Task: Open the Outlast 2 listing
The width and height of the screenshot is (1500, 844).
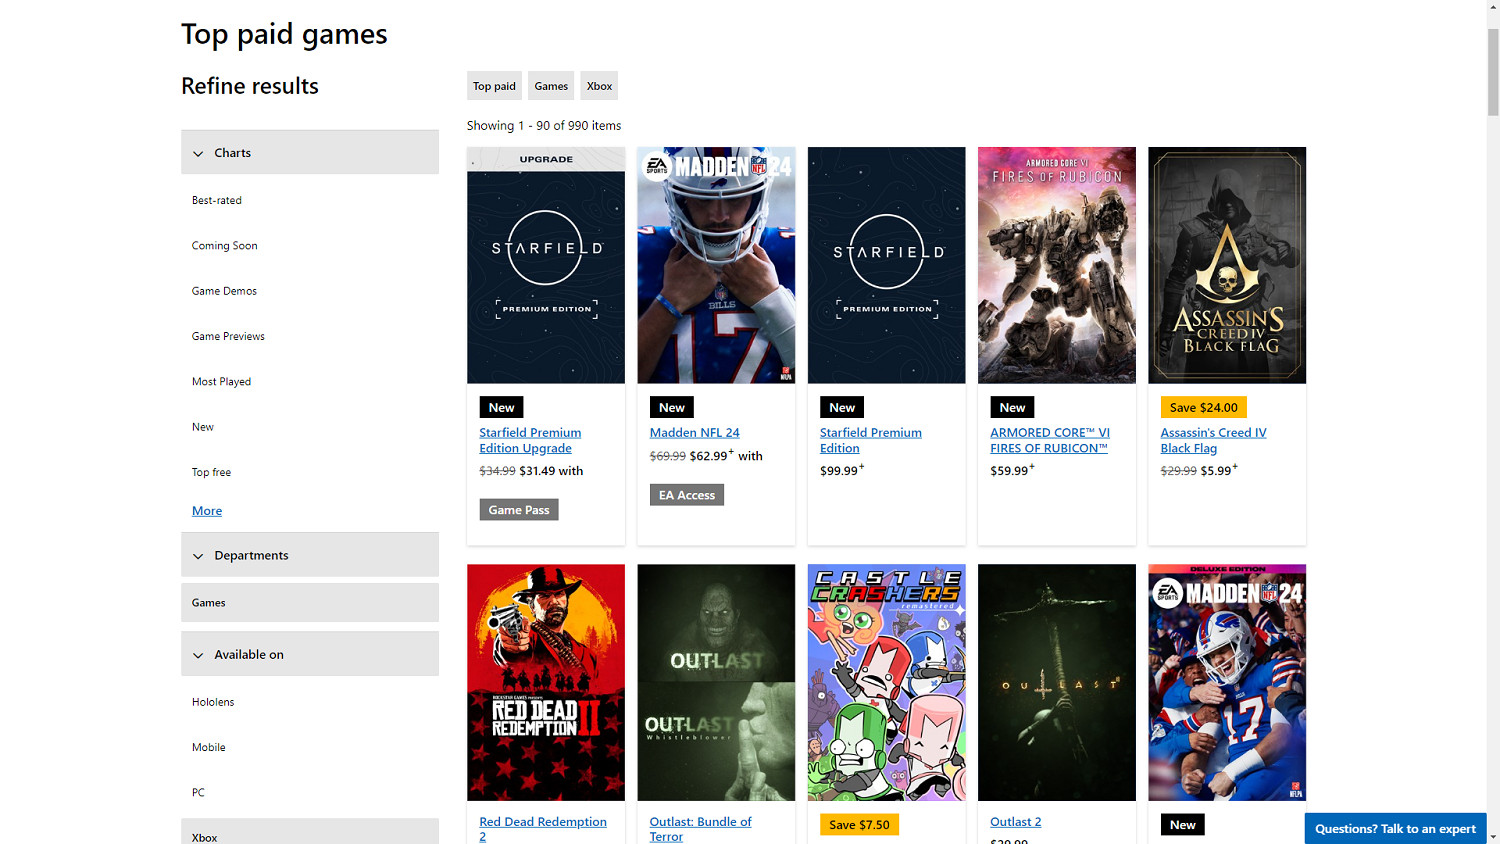Action: pyautogui.click(x=1015, y=821)
